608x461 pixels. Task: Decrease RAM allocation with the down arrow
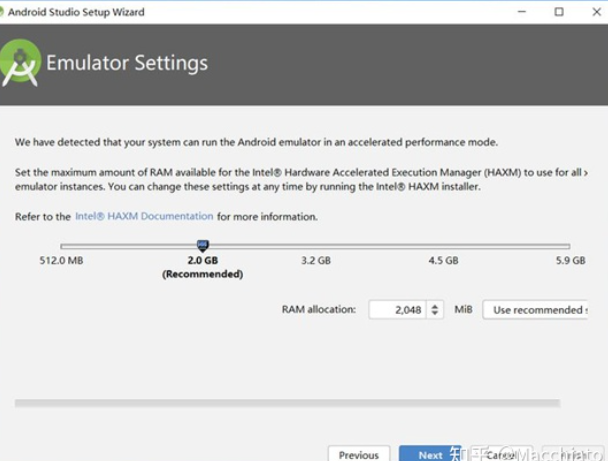coord(435,314)
